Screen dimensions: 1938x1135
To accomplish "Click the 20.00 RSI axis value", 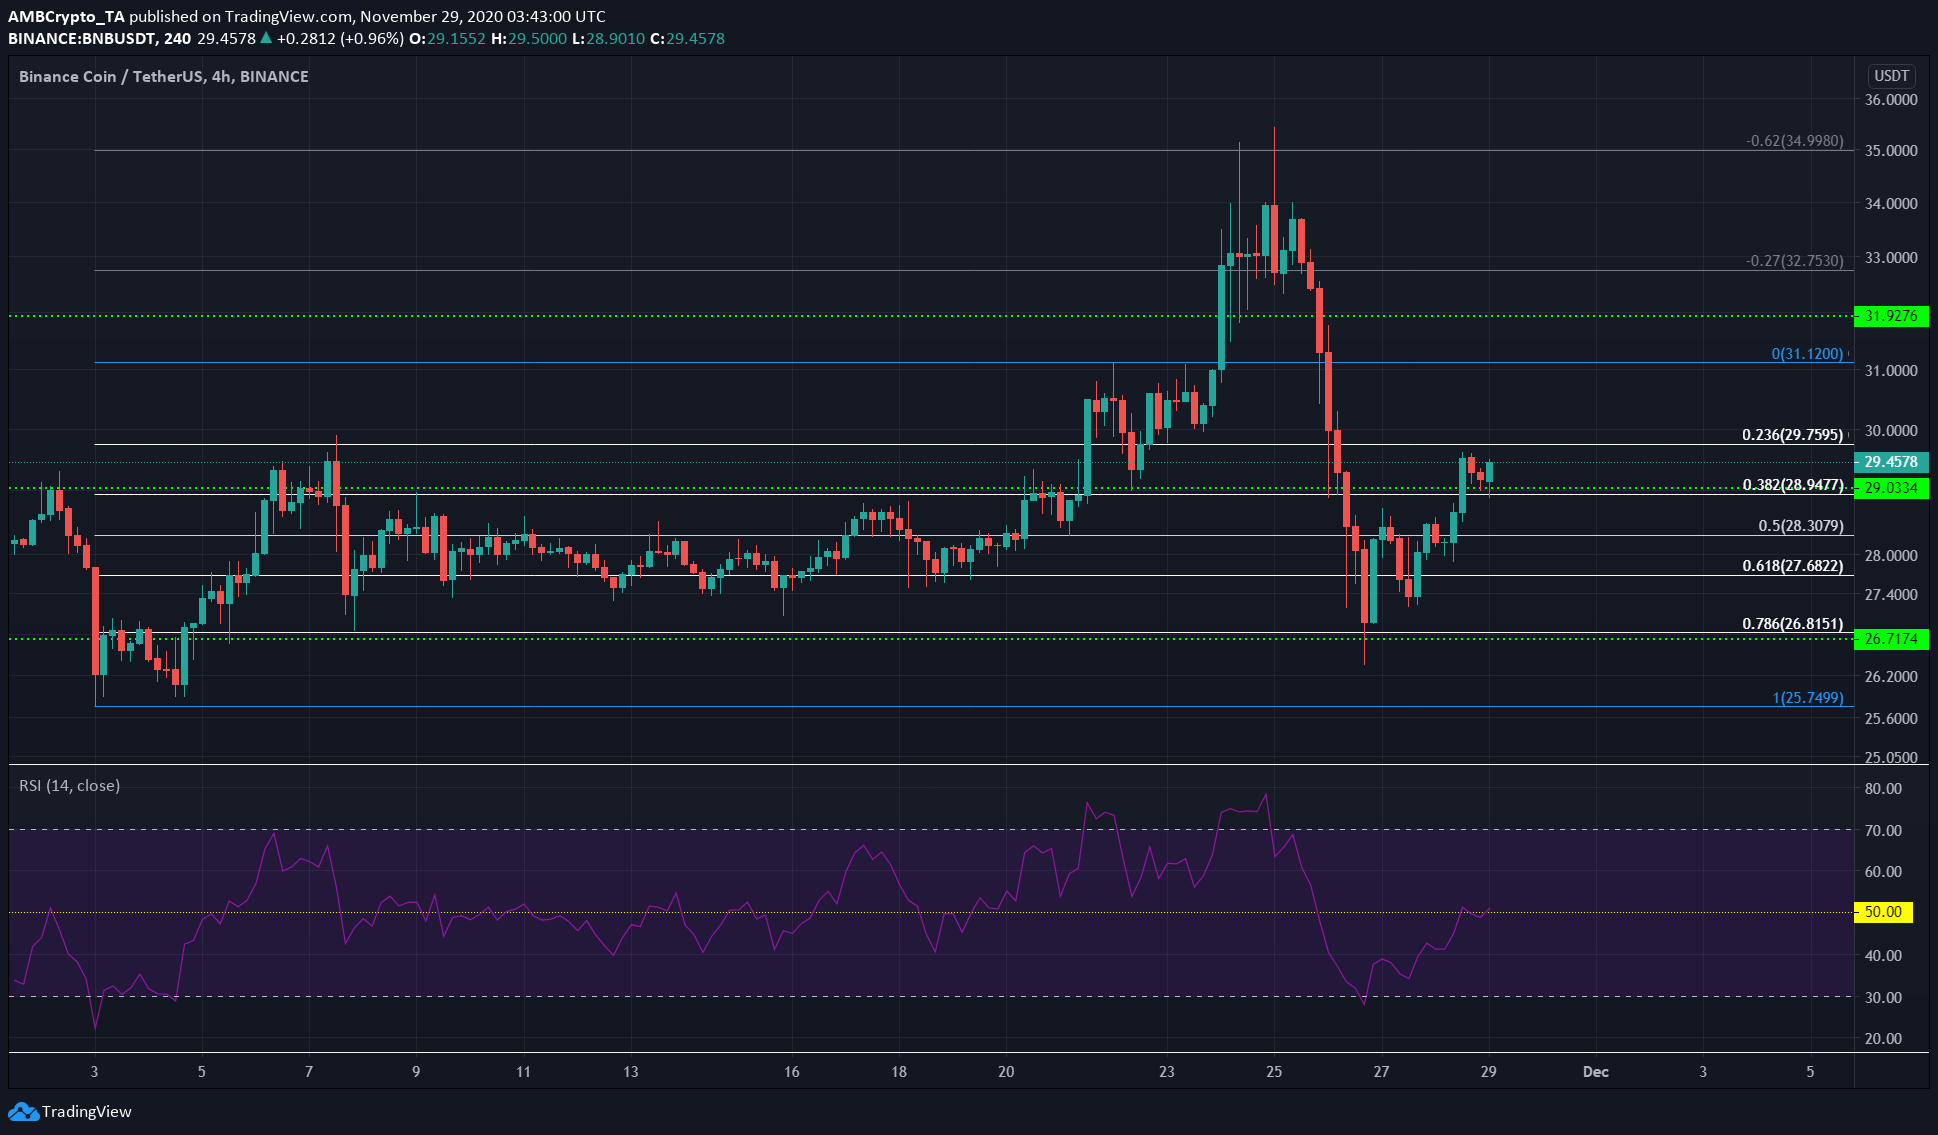I will tap(1883, 1039).
